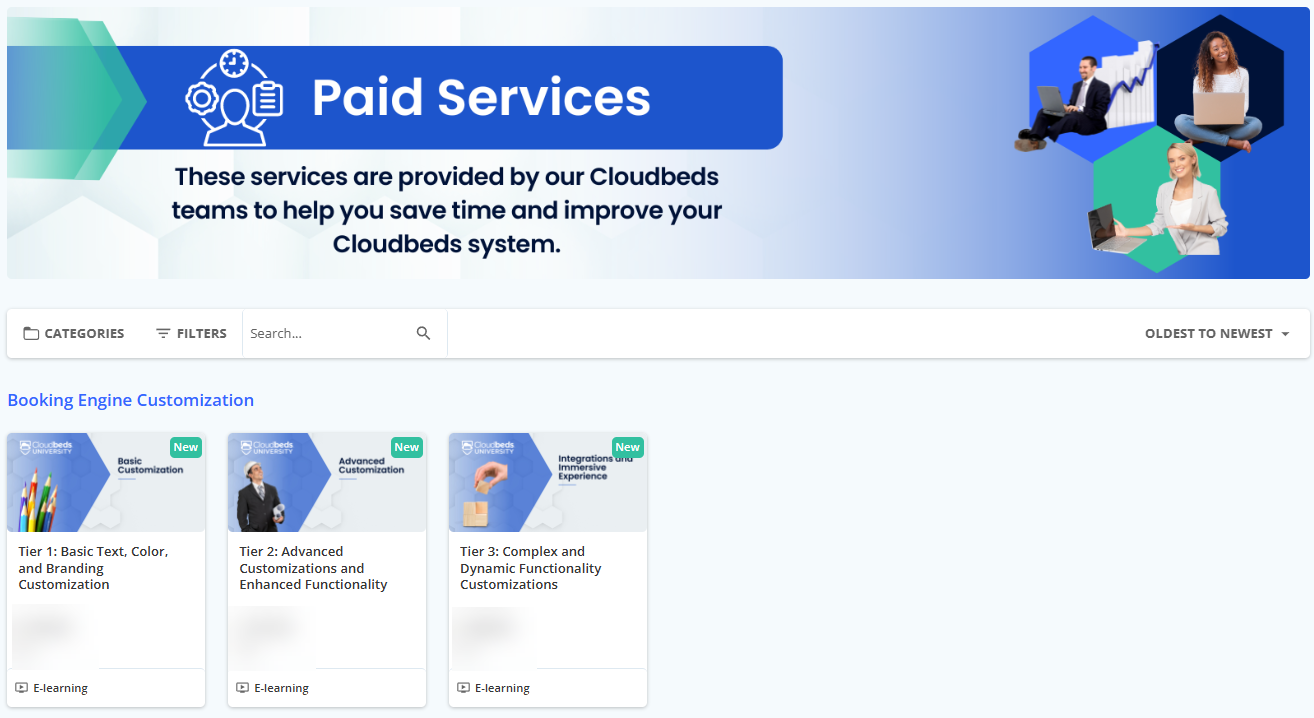Click E-learning video icon on Tier 1 card
The height and width of the screenshot is (718, 1314).
click(x=22, y=688)
